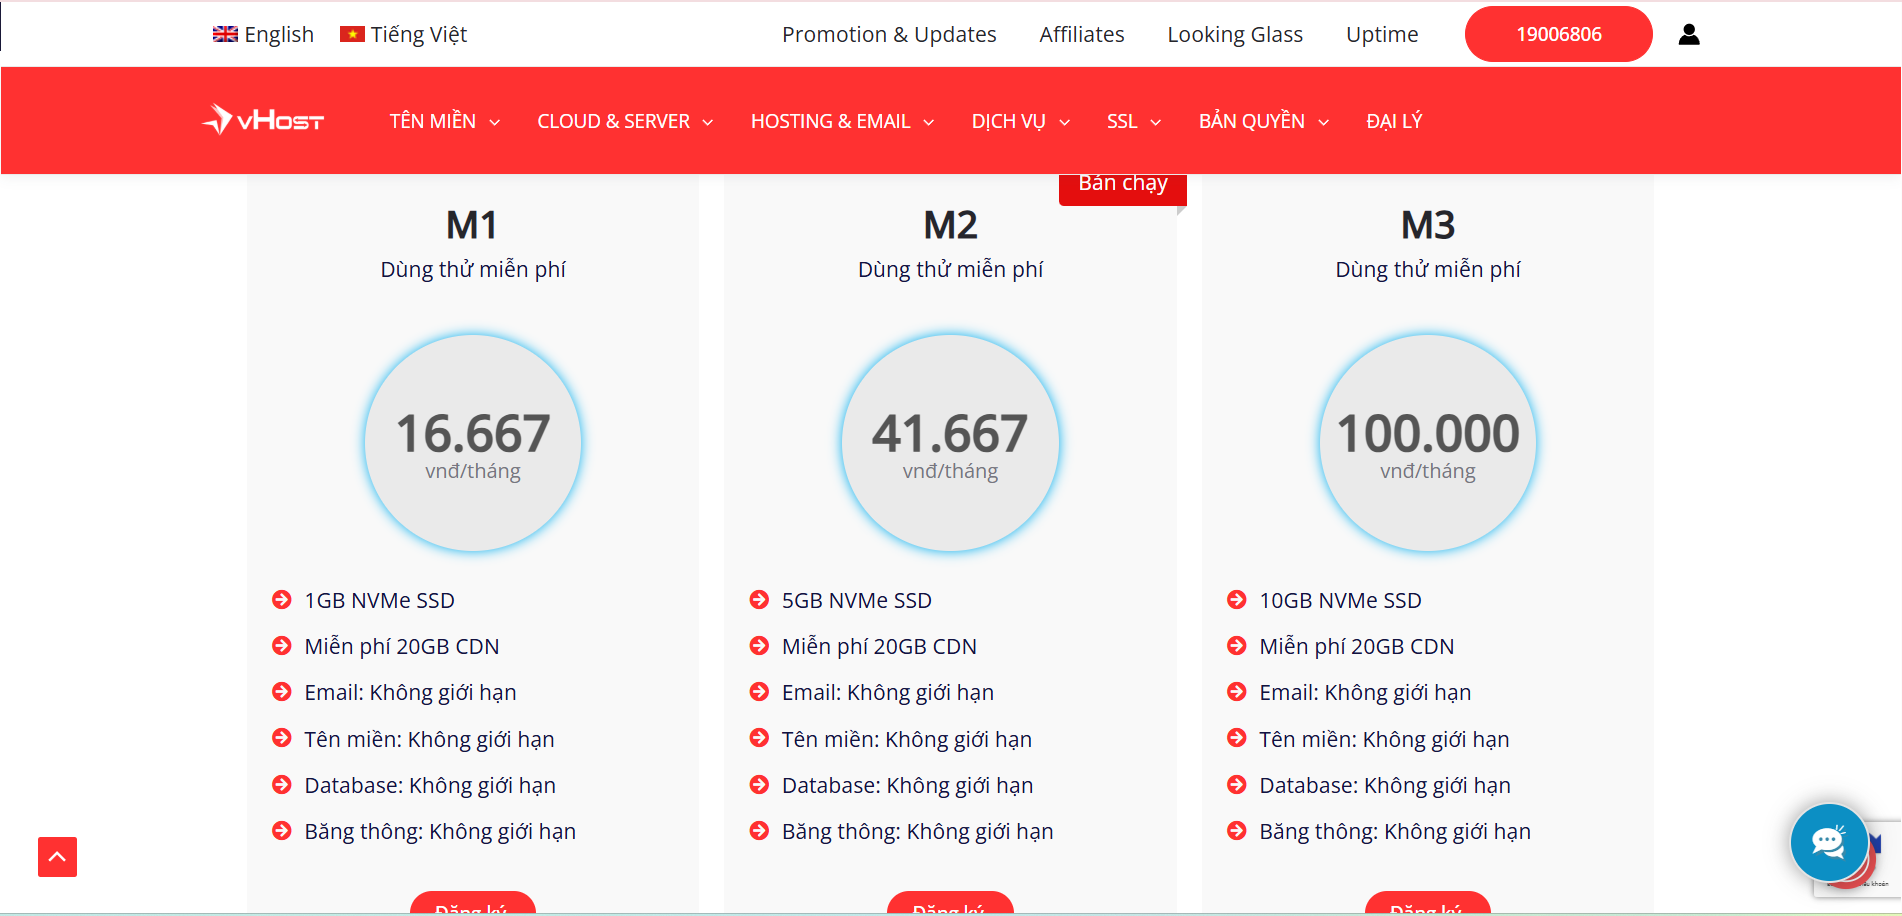Screen dimensions: 1902x916
Task: Click the UK flag icon
Action: 225,35
